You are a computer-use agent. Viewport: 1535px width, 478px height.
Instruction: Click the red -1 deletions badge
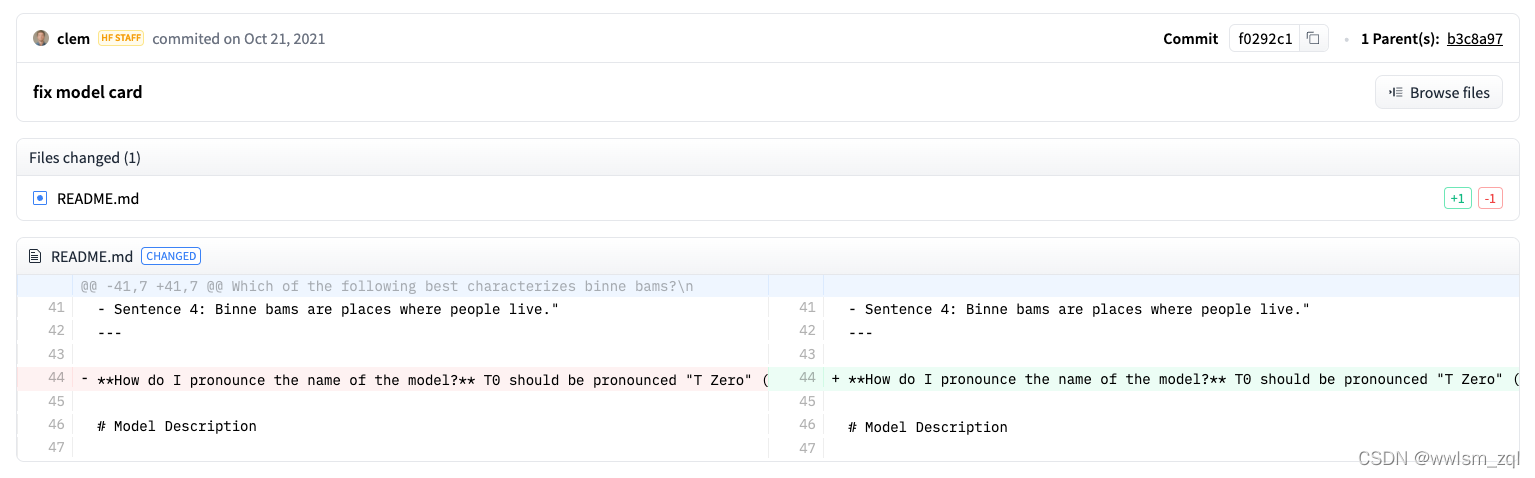point(1490,198)
